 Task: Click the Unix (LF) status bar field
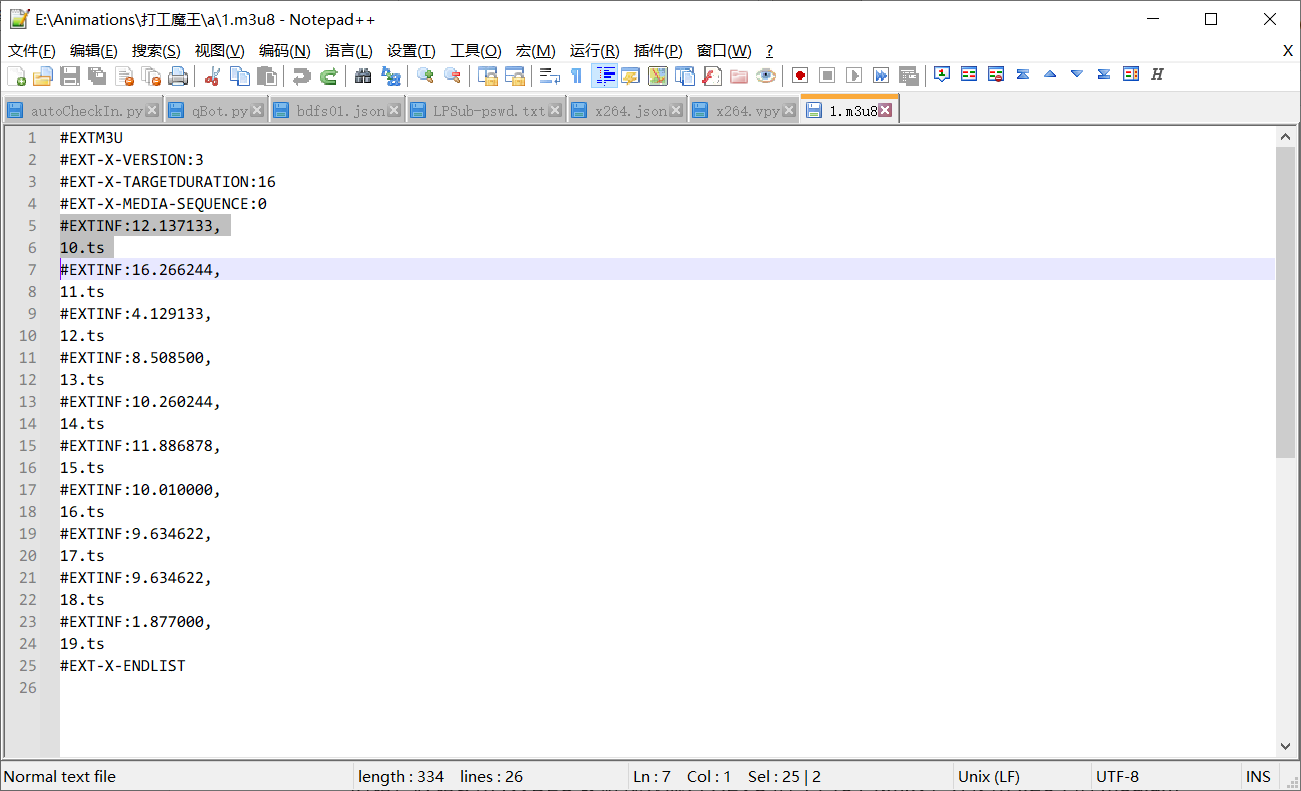coord(1021,776)
